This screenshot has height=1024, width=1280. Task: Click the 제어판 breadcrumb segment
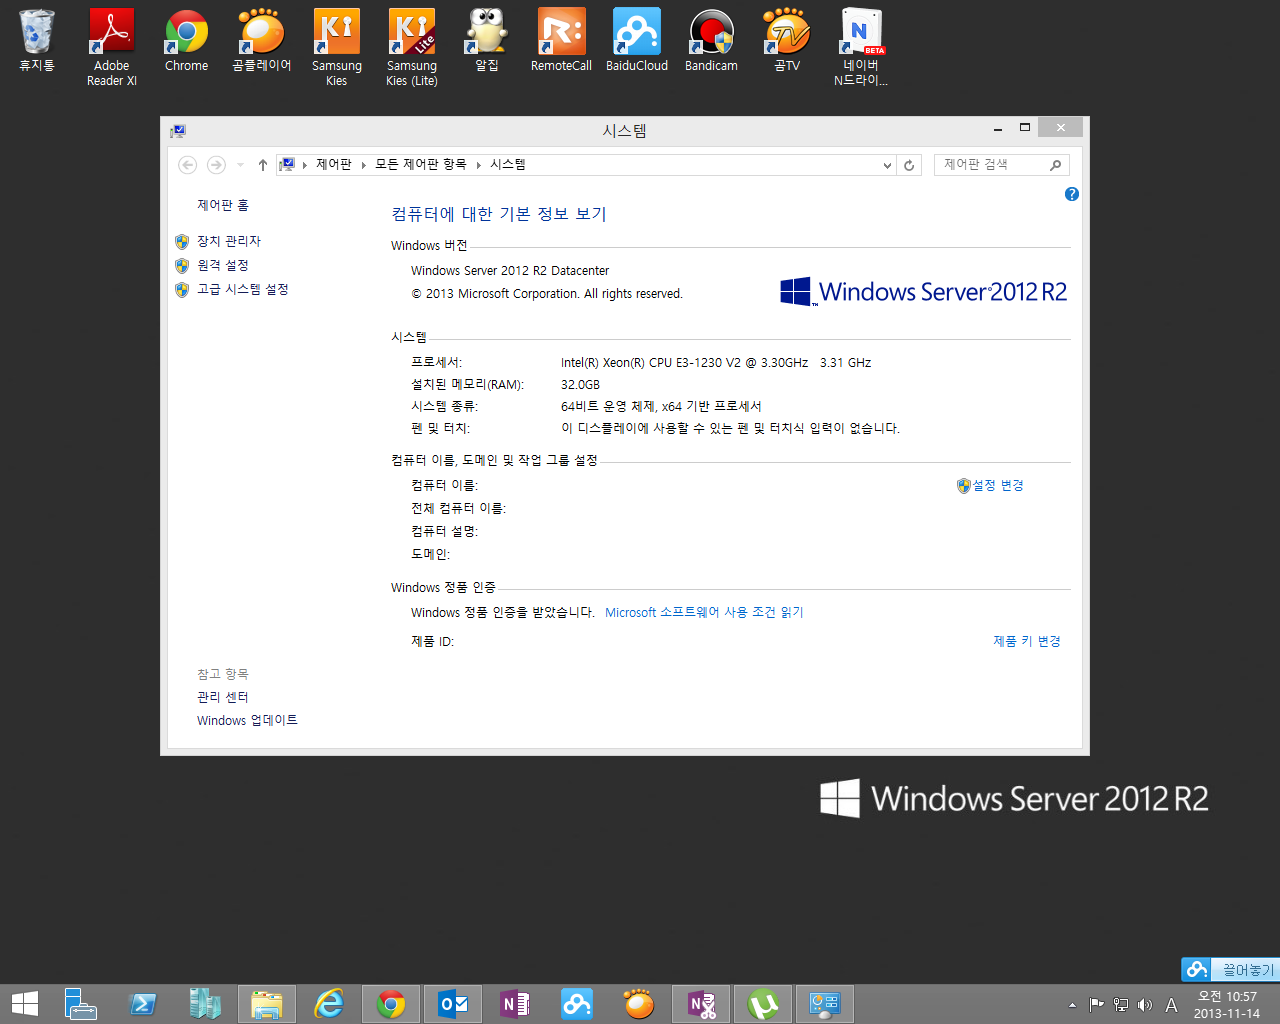point(334,165)
